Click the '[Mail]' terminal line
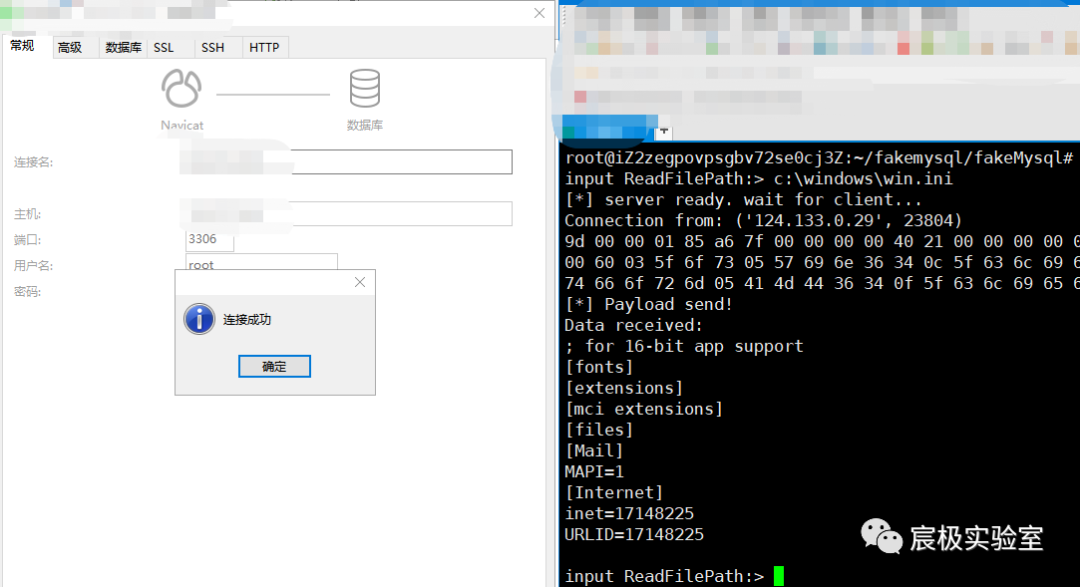Screen dimensions: 1080x587 click(x=594, y=451)
